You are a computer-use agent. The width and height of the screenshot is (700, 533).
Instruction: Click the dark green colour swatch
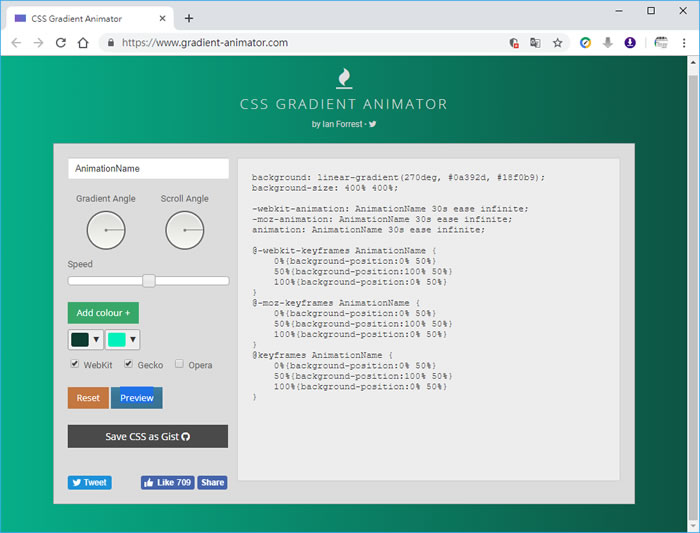[x=80, y=340]
